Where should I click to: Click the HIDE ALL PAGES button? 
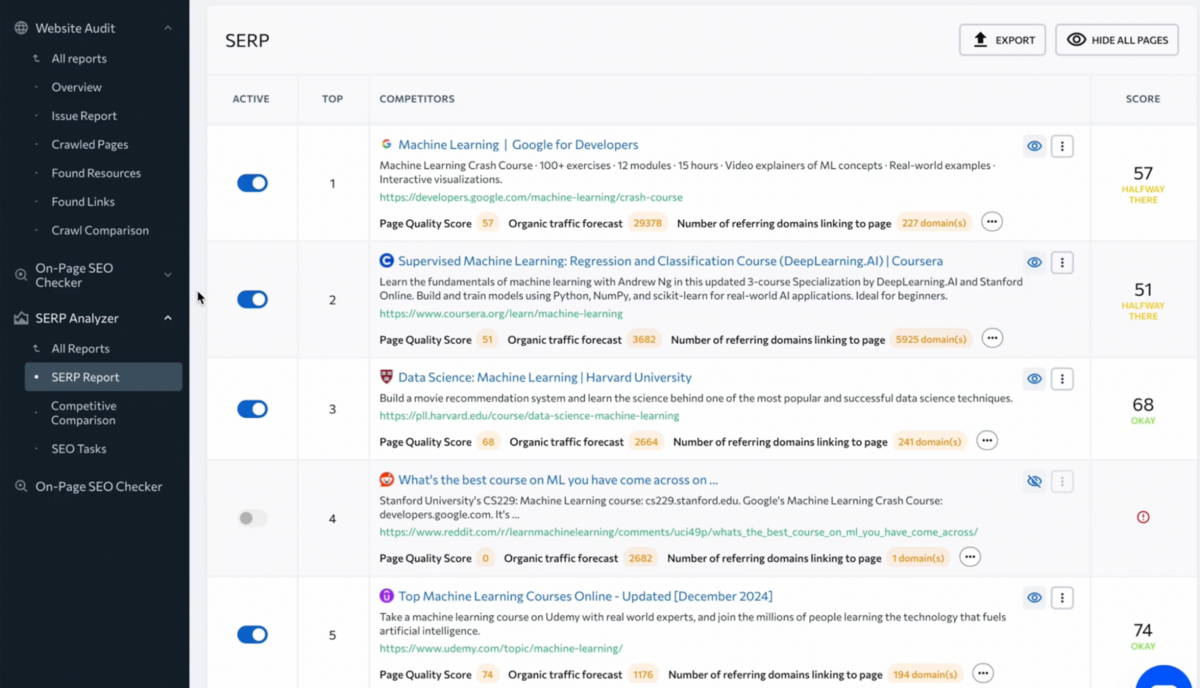(1117, 40)
